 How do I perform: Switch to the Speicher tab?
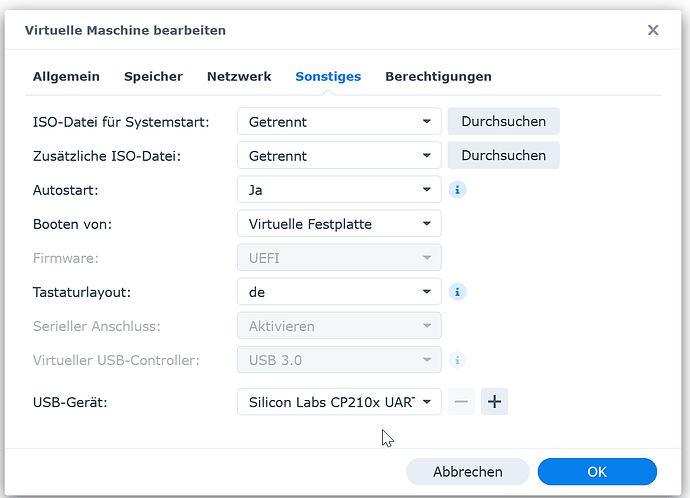[x=153, y=77]
